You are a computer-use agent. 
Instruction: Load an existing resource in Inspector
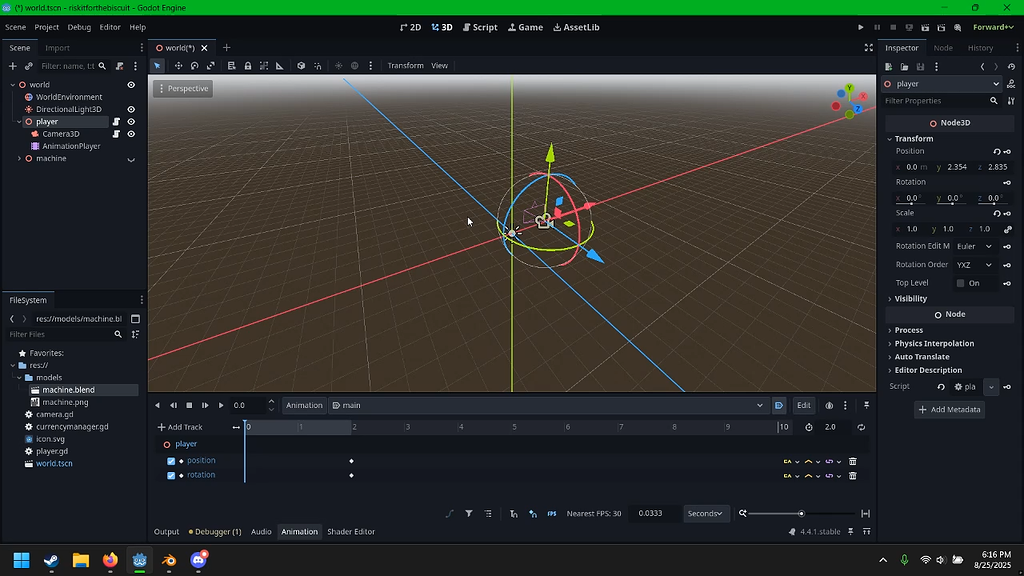(x=904, y=67)
